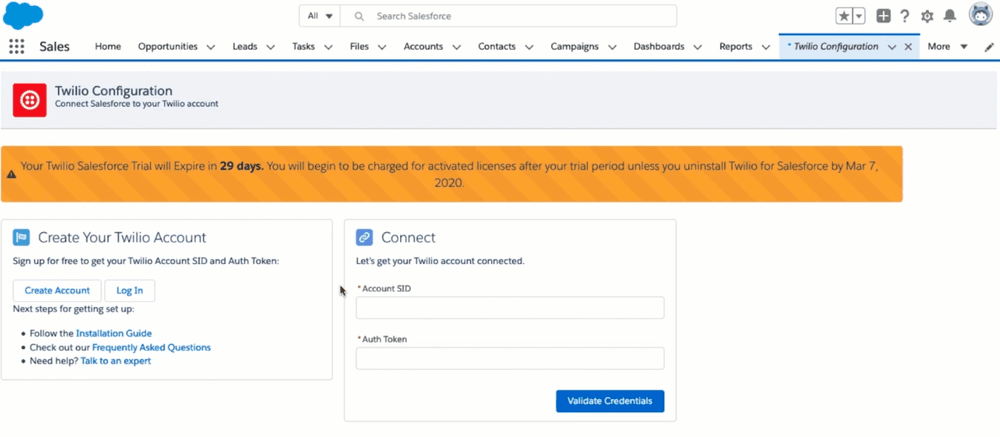Expand the Favorites list dropdown arrow

point(859,16)
